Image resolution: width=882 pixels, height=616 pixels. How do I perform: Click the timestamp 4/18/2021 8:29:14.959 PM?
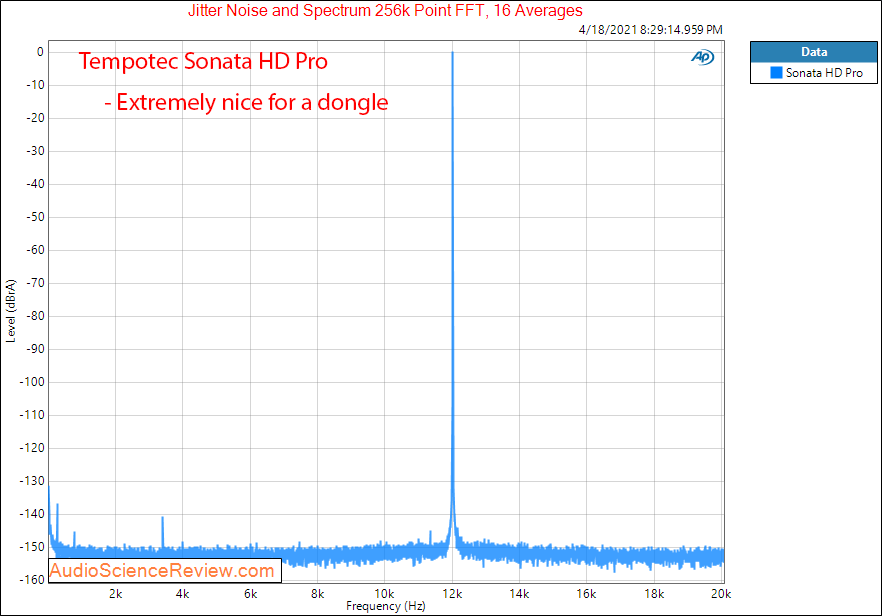[x=651, y=30]
